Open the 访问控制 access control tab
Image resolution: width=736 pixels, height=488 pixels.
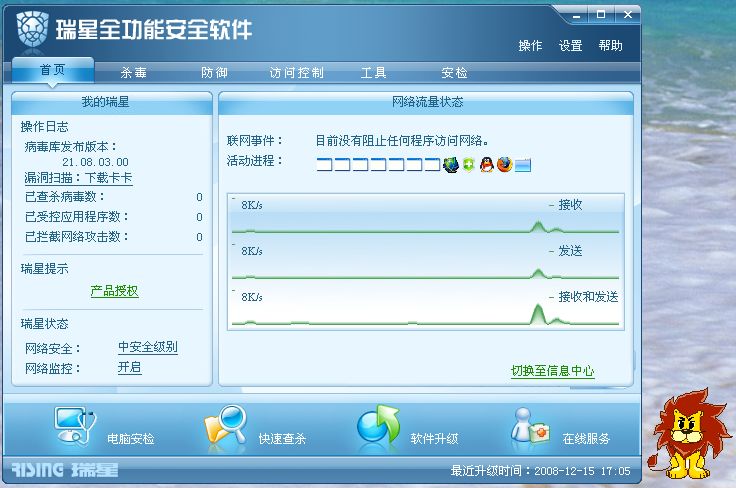(296, 73)
